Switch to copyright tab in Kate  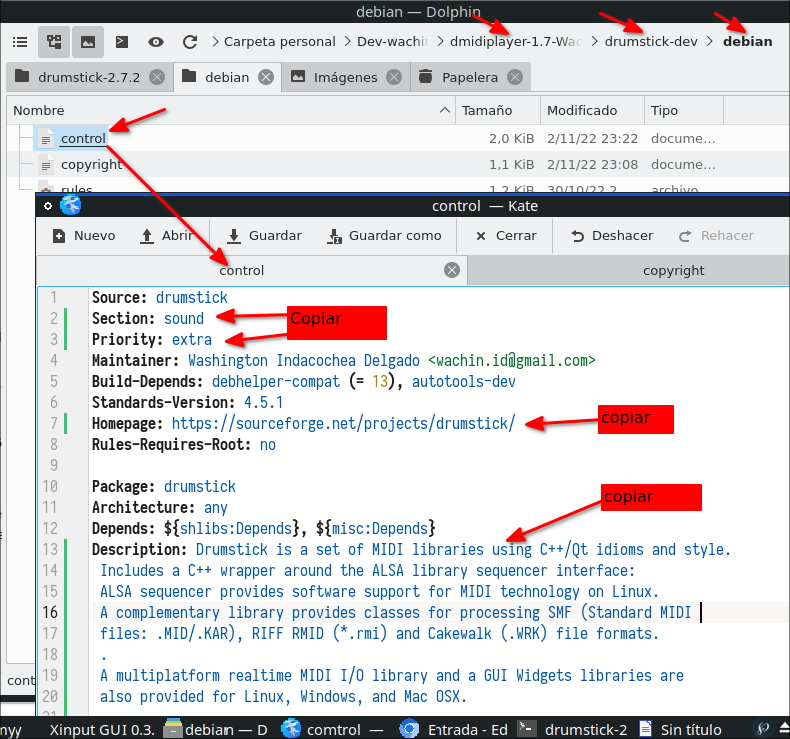[x=674, y=271]
